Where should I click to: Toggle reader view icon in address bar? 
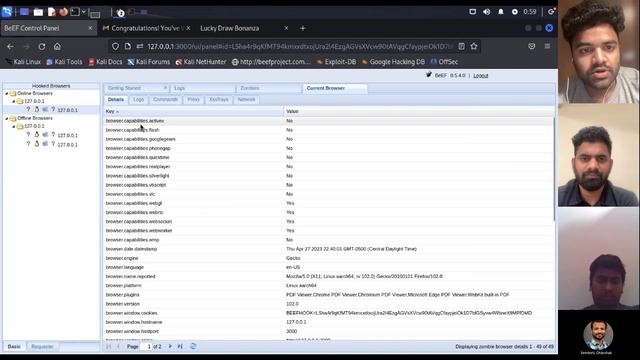(x=462, y=46)
